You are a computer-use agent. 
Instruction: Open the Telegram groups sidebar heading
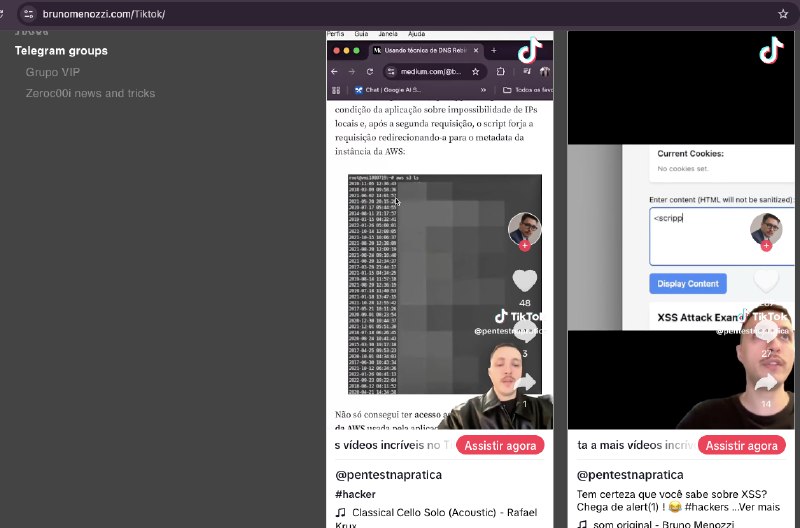click(x=61, y=51)
